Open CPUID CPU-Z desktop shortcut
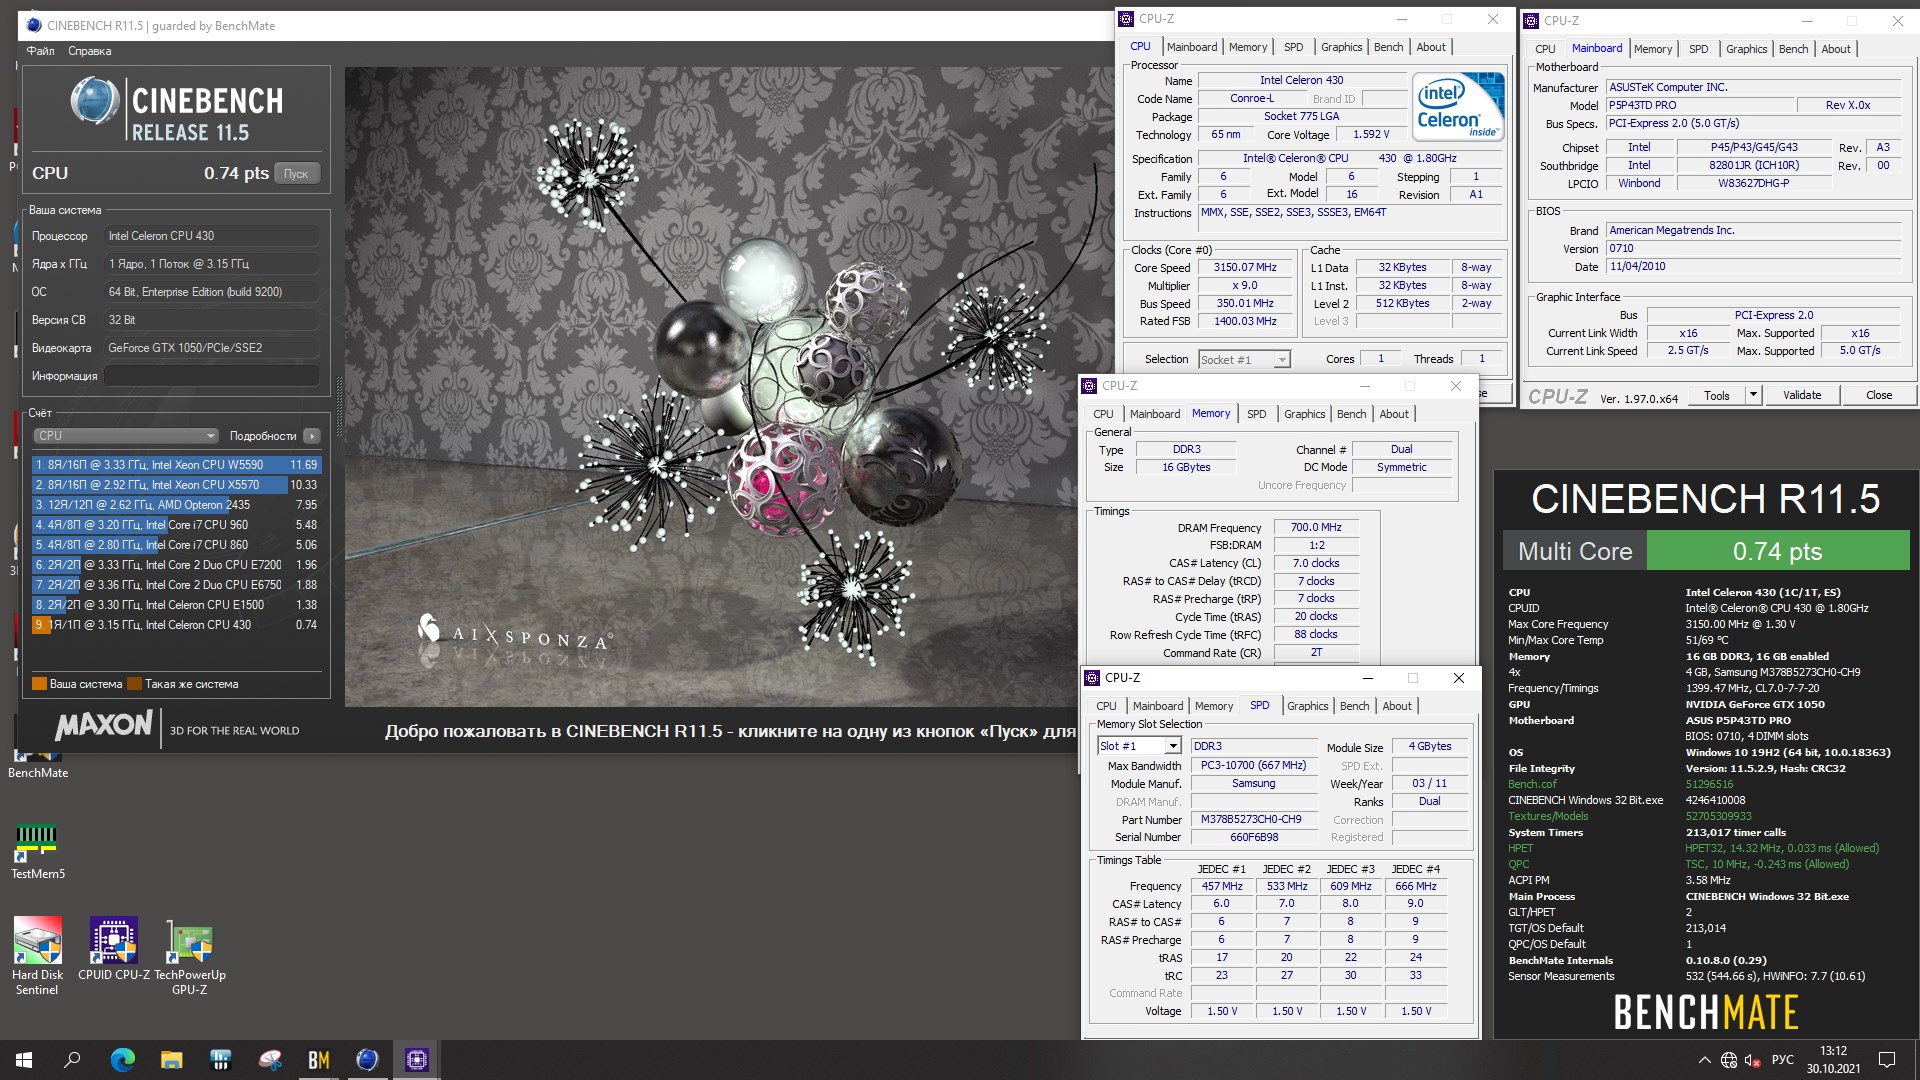 coord(114,948)
